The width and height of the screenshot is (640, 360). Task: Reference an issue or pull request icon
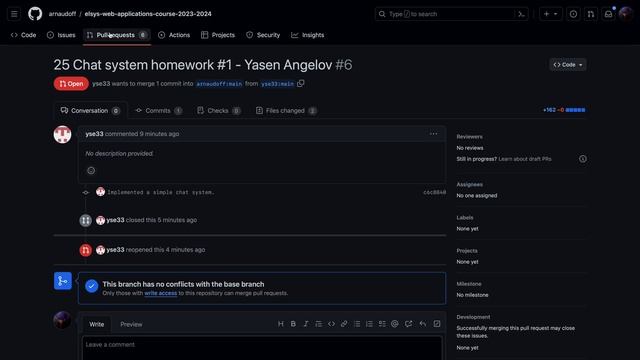[409, 324]
